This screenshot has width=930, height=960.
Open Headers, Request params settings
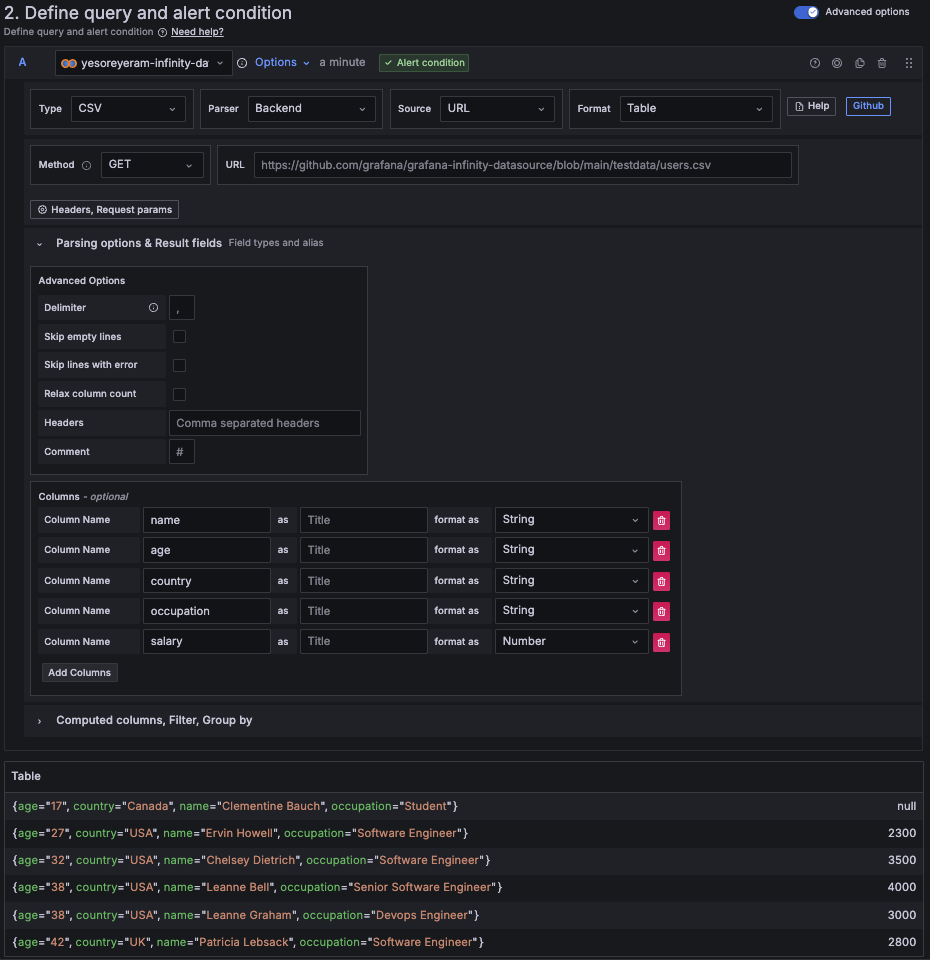pyautogui.click(x=103, y=209)
